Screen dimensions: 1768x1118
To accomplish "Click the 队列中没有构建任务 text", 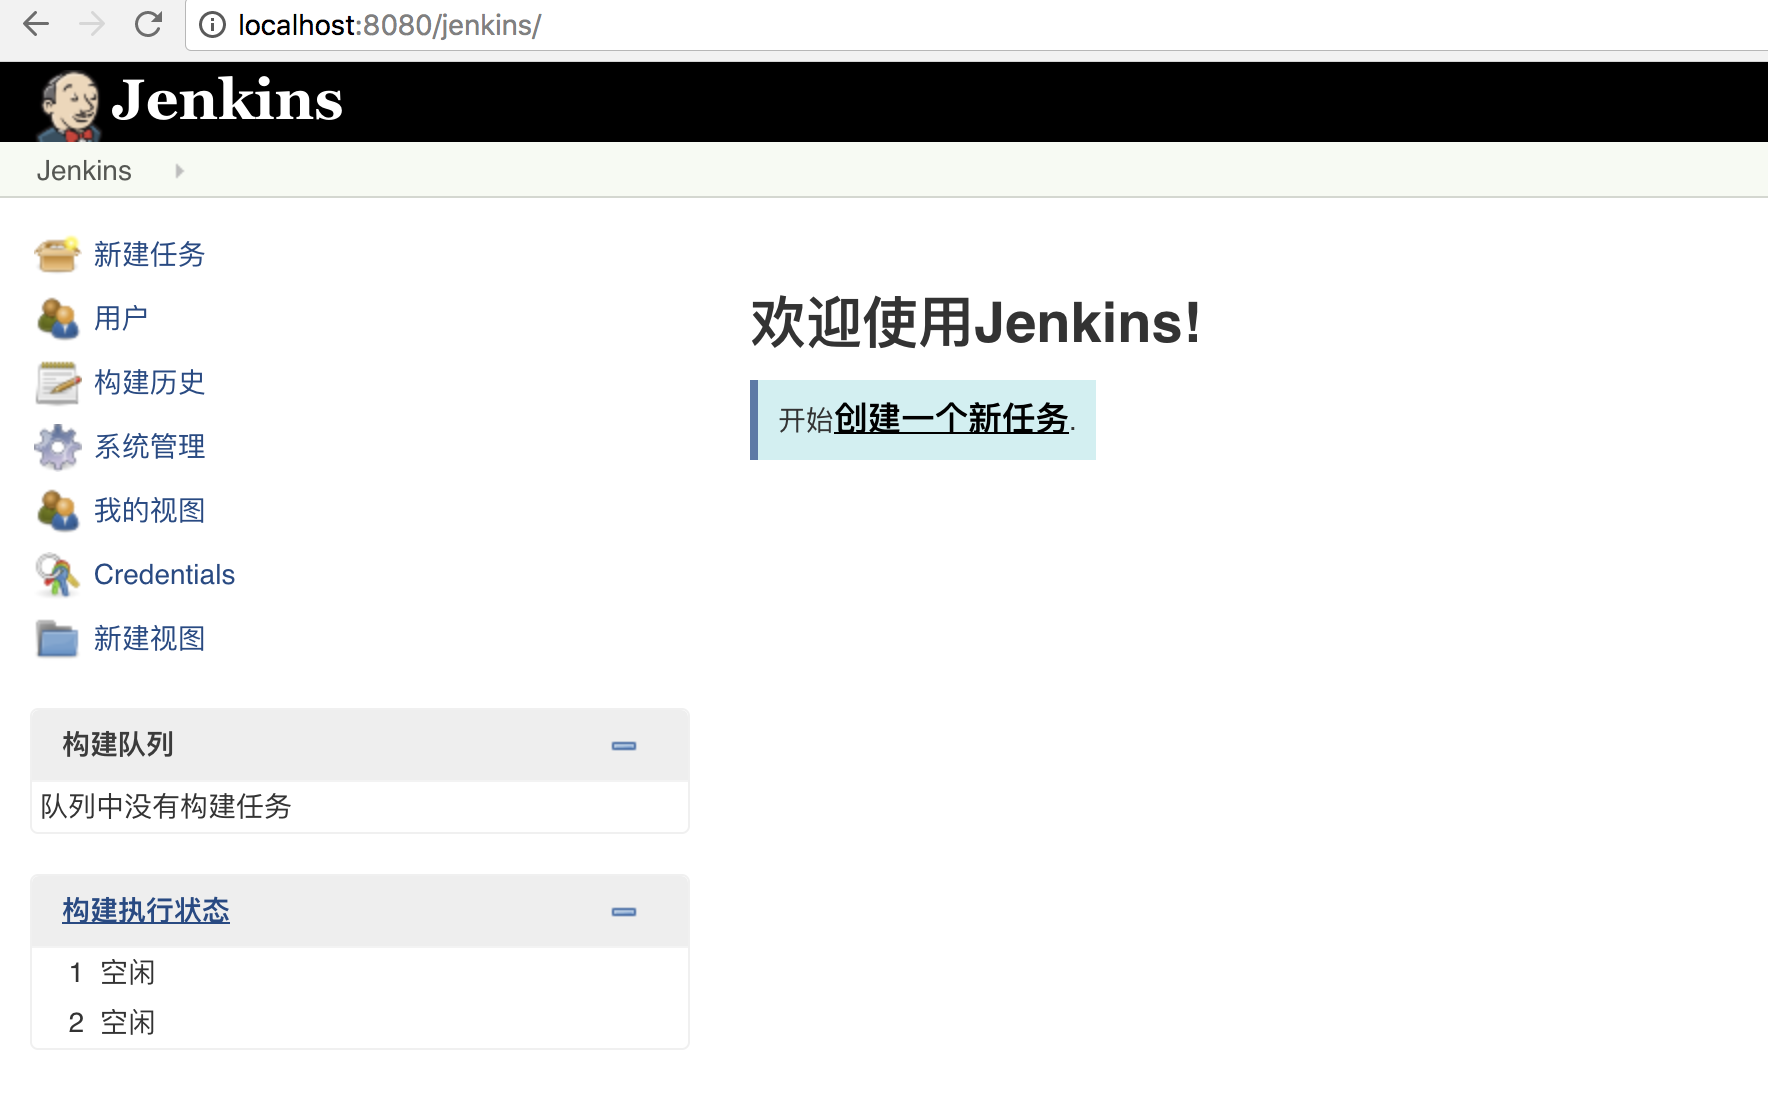I will pyautogui.click(x=166, y=806).
